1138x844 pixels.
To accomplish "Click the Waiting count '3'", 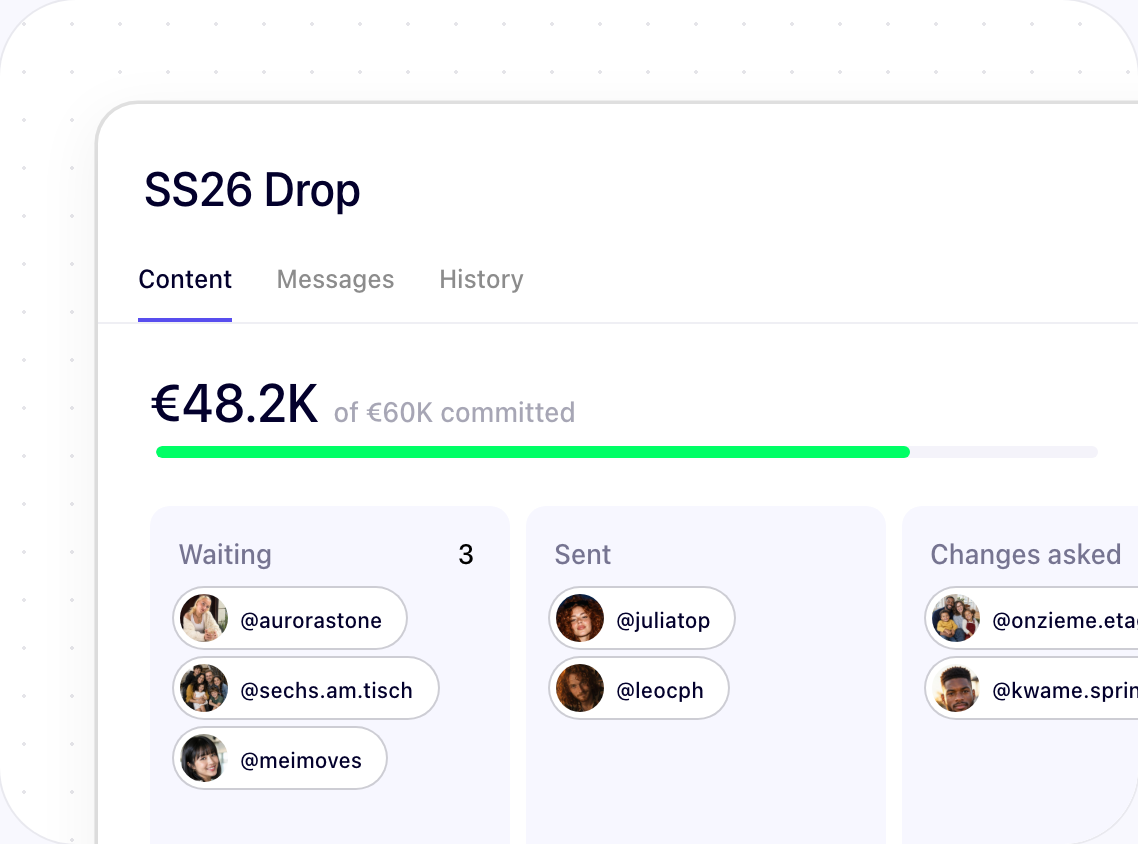I will tap(466, 554).
